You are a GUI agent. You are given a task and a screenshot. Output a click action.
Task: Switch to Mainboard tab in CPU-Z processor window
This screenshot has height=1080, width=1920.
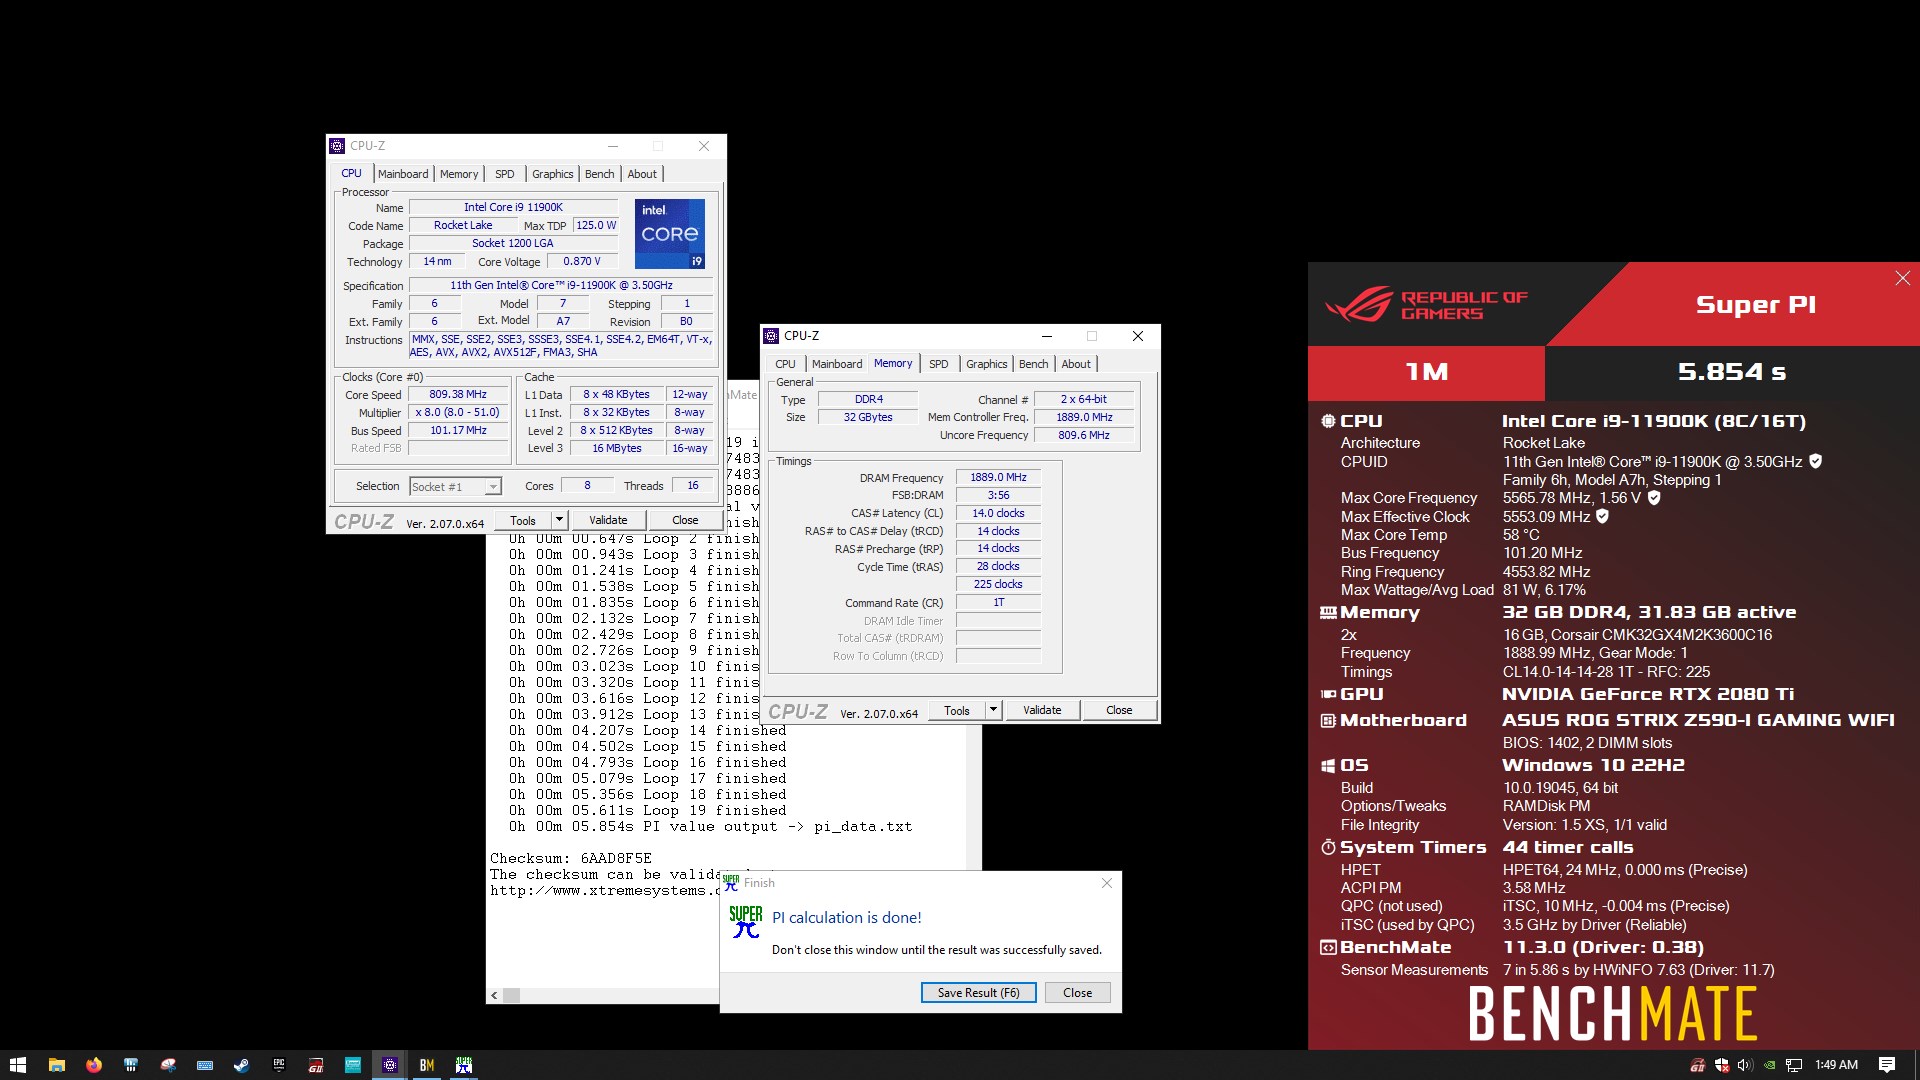[x=403, y=174]
